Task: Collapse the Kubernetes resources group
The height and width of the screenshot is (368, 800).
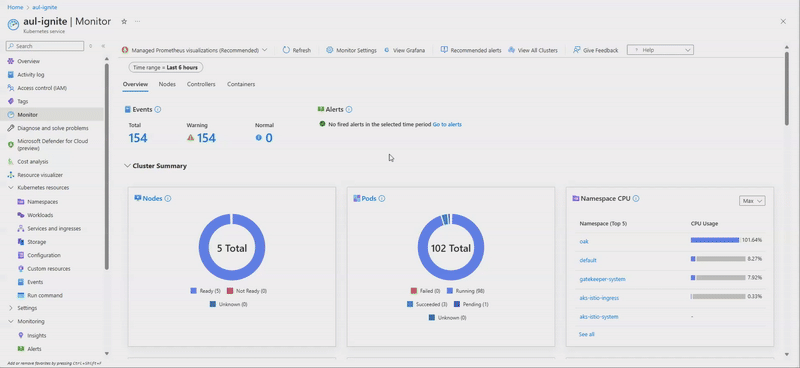Action: tap(11, 187)
